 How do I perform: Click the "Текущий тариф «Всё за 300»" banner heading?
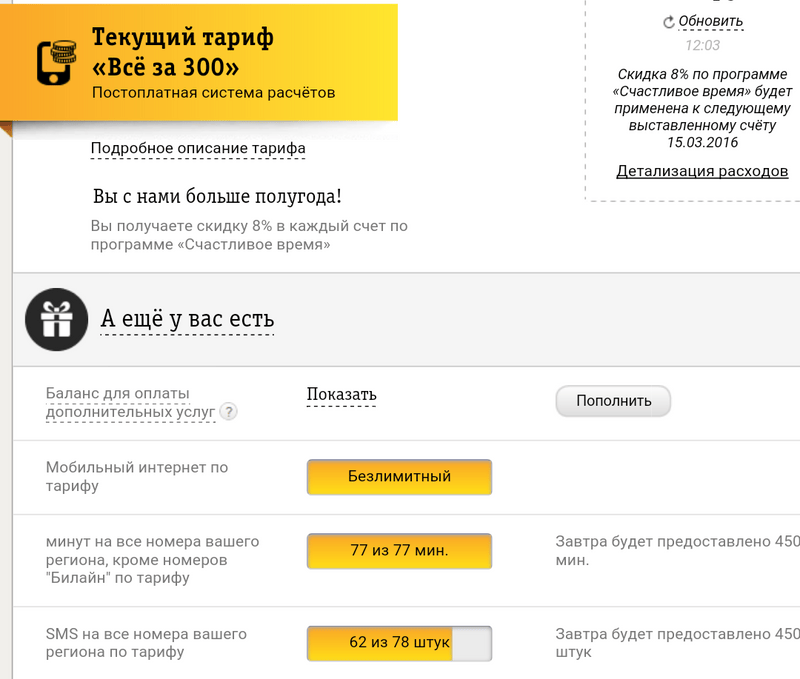coord(182,54)
